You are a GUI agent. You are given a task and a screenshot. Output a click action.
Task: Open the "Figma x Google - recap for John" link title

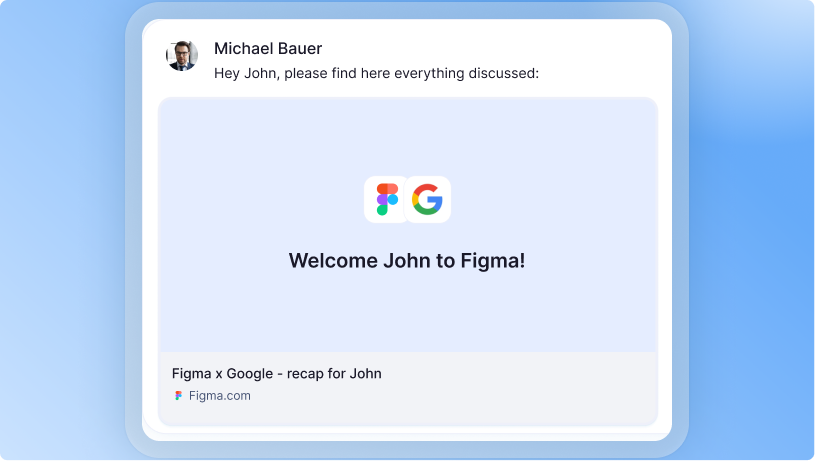tap(277, 374)
